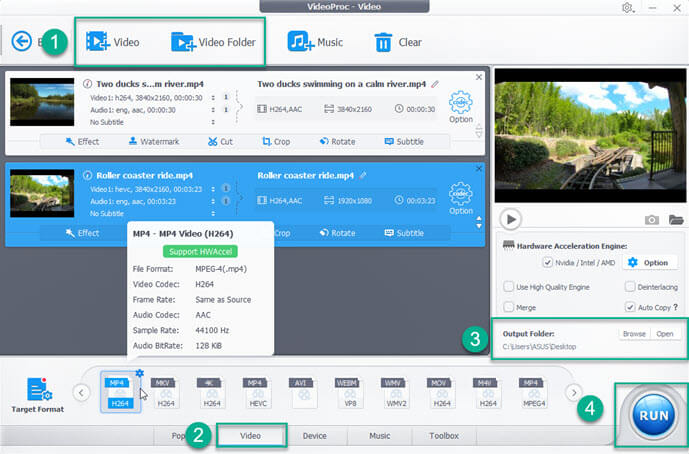Image resolution: width=689 pixels, height=454 pixels.
Task: Expand Video1 hevc track selector for Roller coaster
Action: 213,189
